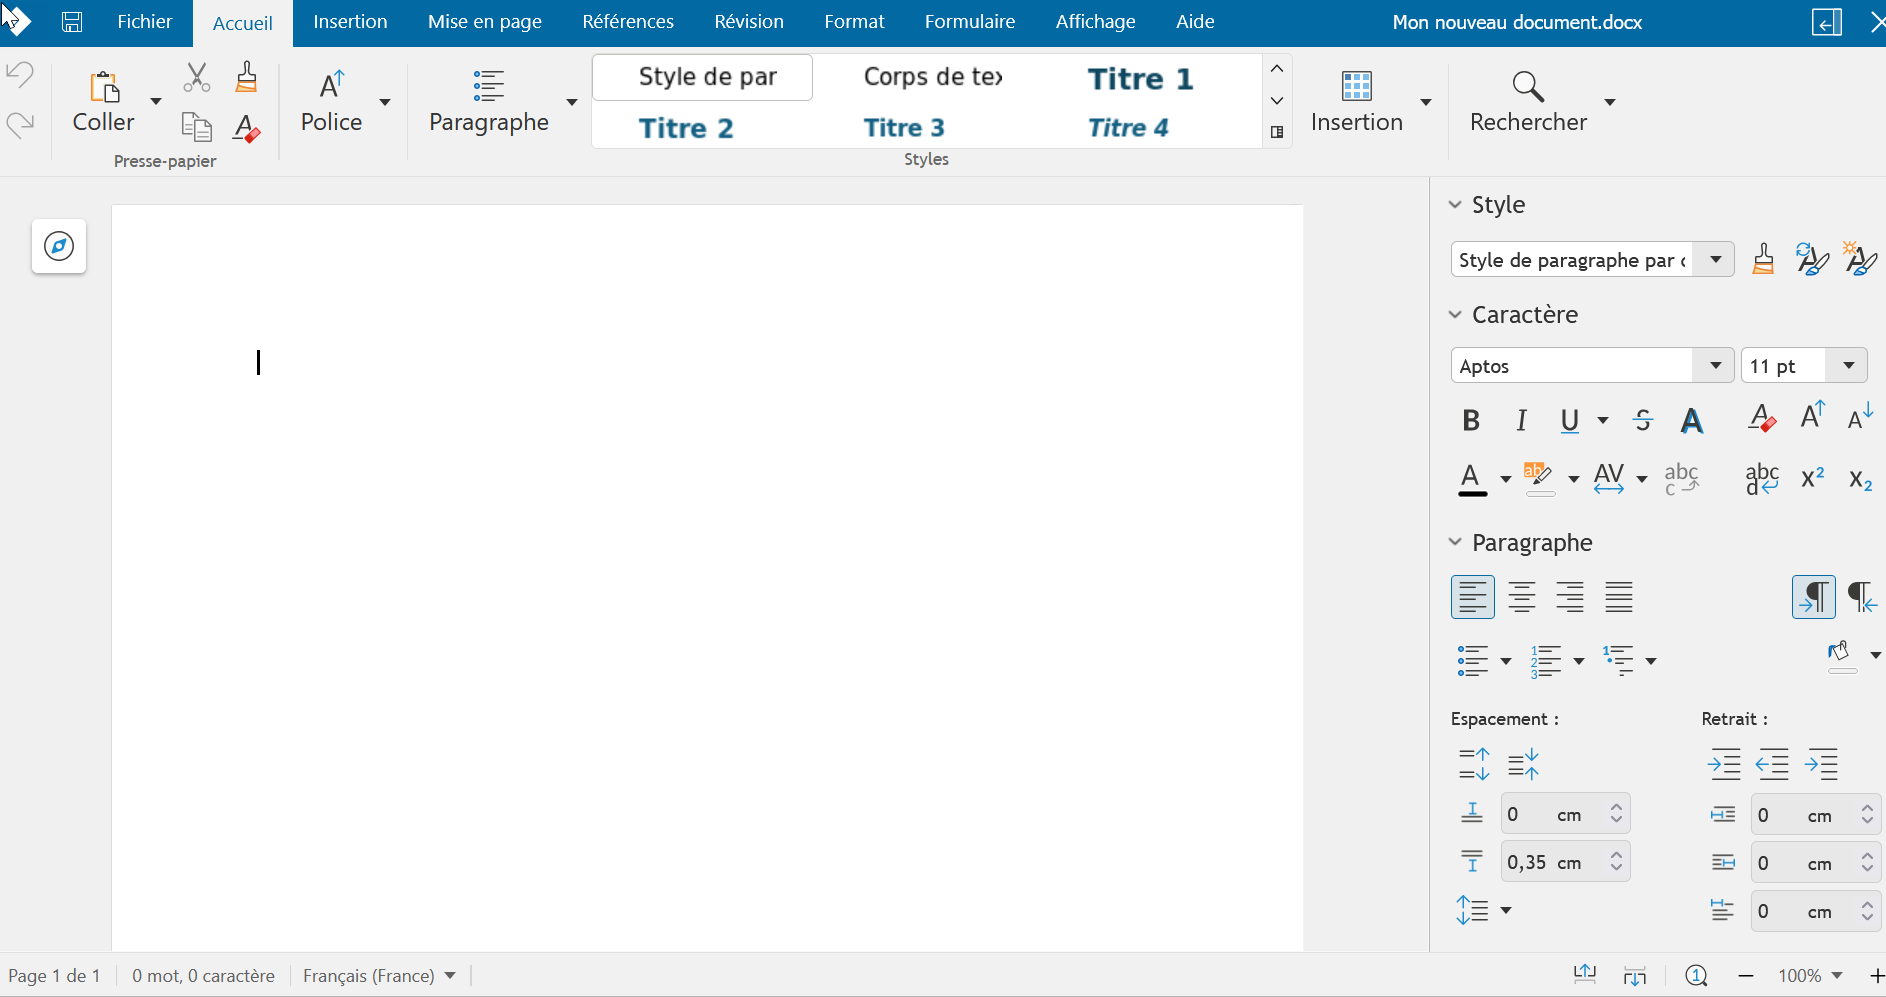The height and width of the screenshot is (997, 1886).
Task: Apply the Titre 1 style
Action: click(x=1140, y=78)
